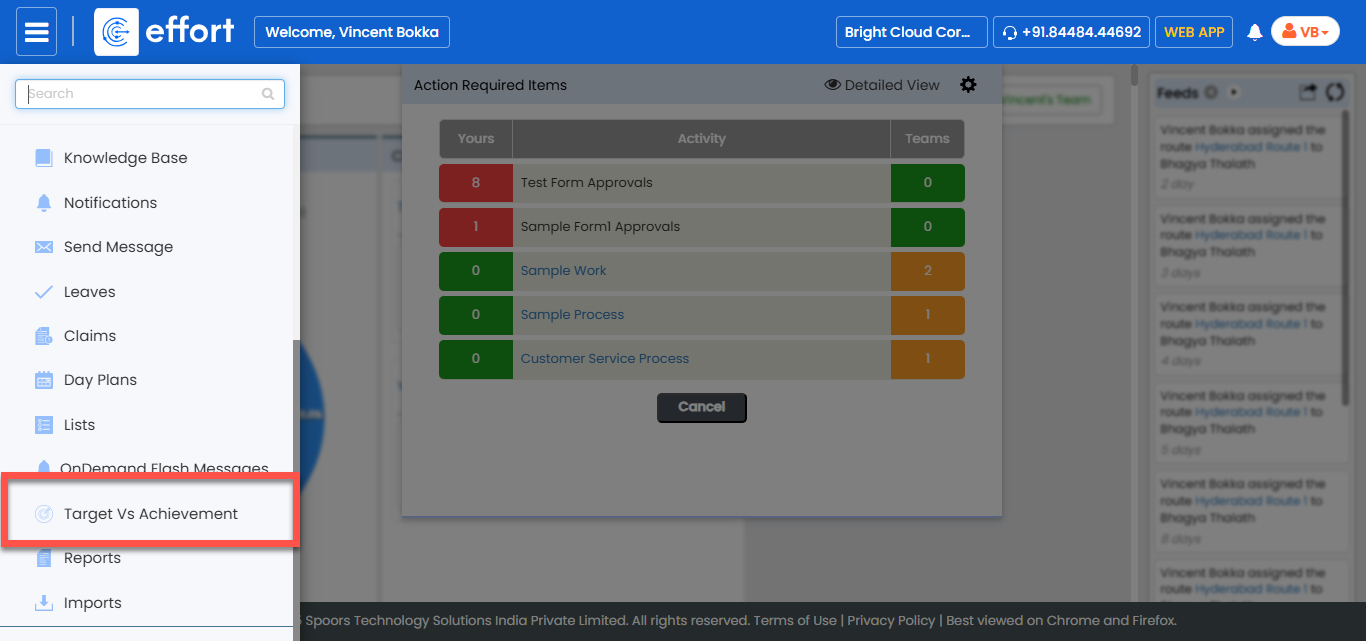Expand the VB user profile dropdown
The height and width of the screenshot is (641, 1366).
[x=1305, y=32]
